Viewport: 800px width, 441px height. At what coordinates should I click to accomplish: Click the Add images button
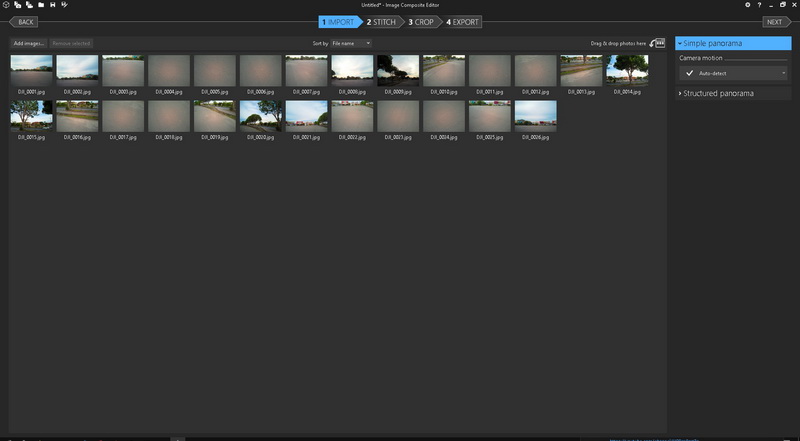pos(28,44)
